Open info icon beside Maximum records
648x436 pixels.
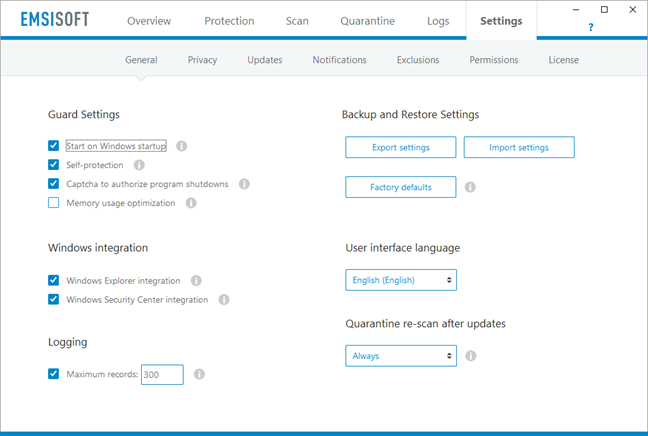tap(199, 374)
